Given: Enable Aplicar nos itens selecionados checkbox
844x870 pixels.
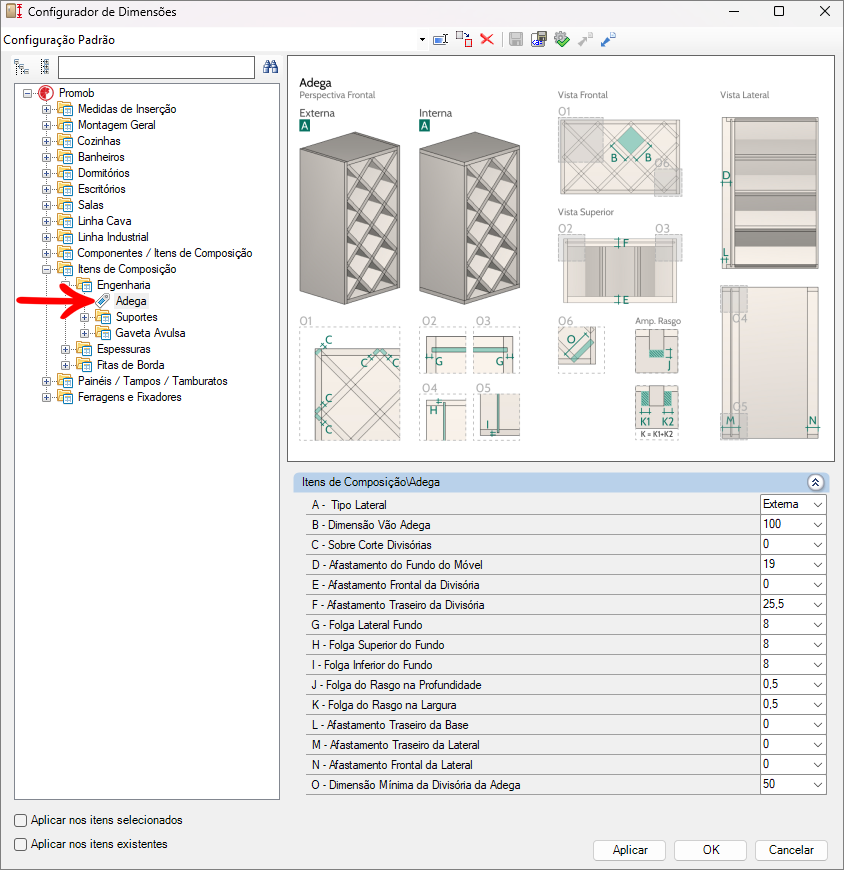Looking at the screenshot, I should [x=21, y=820].
